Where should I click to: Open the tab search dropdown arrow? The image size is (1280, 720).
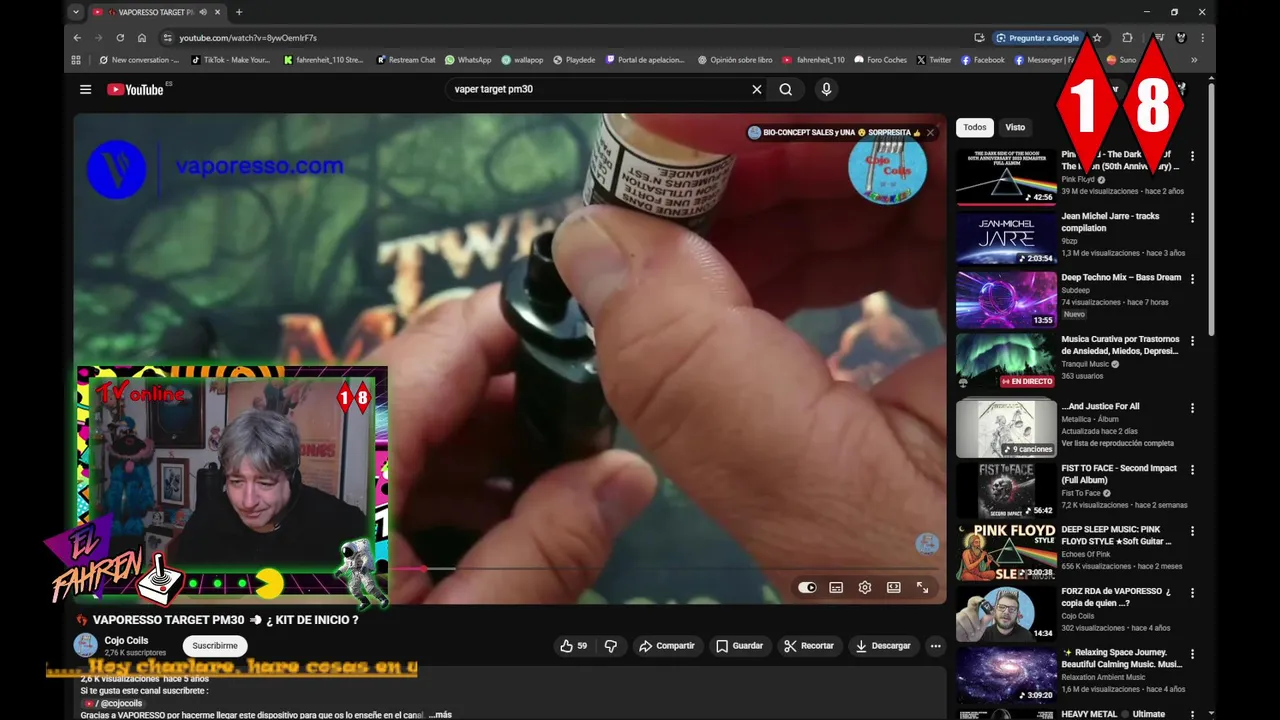click(x=76, y=12)
